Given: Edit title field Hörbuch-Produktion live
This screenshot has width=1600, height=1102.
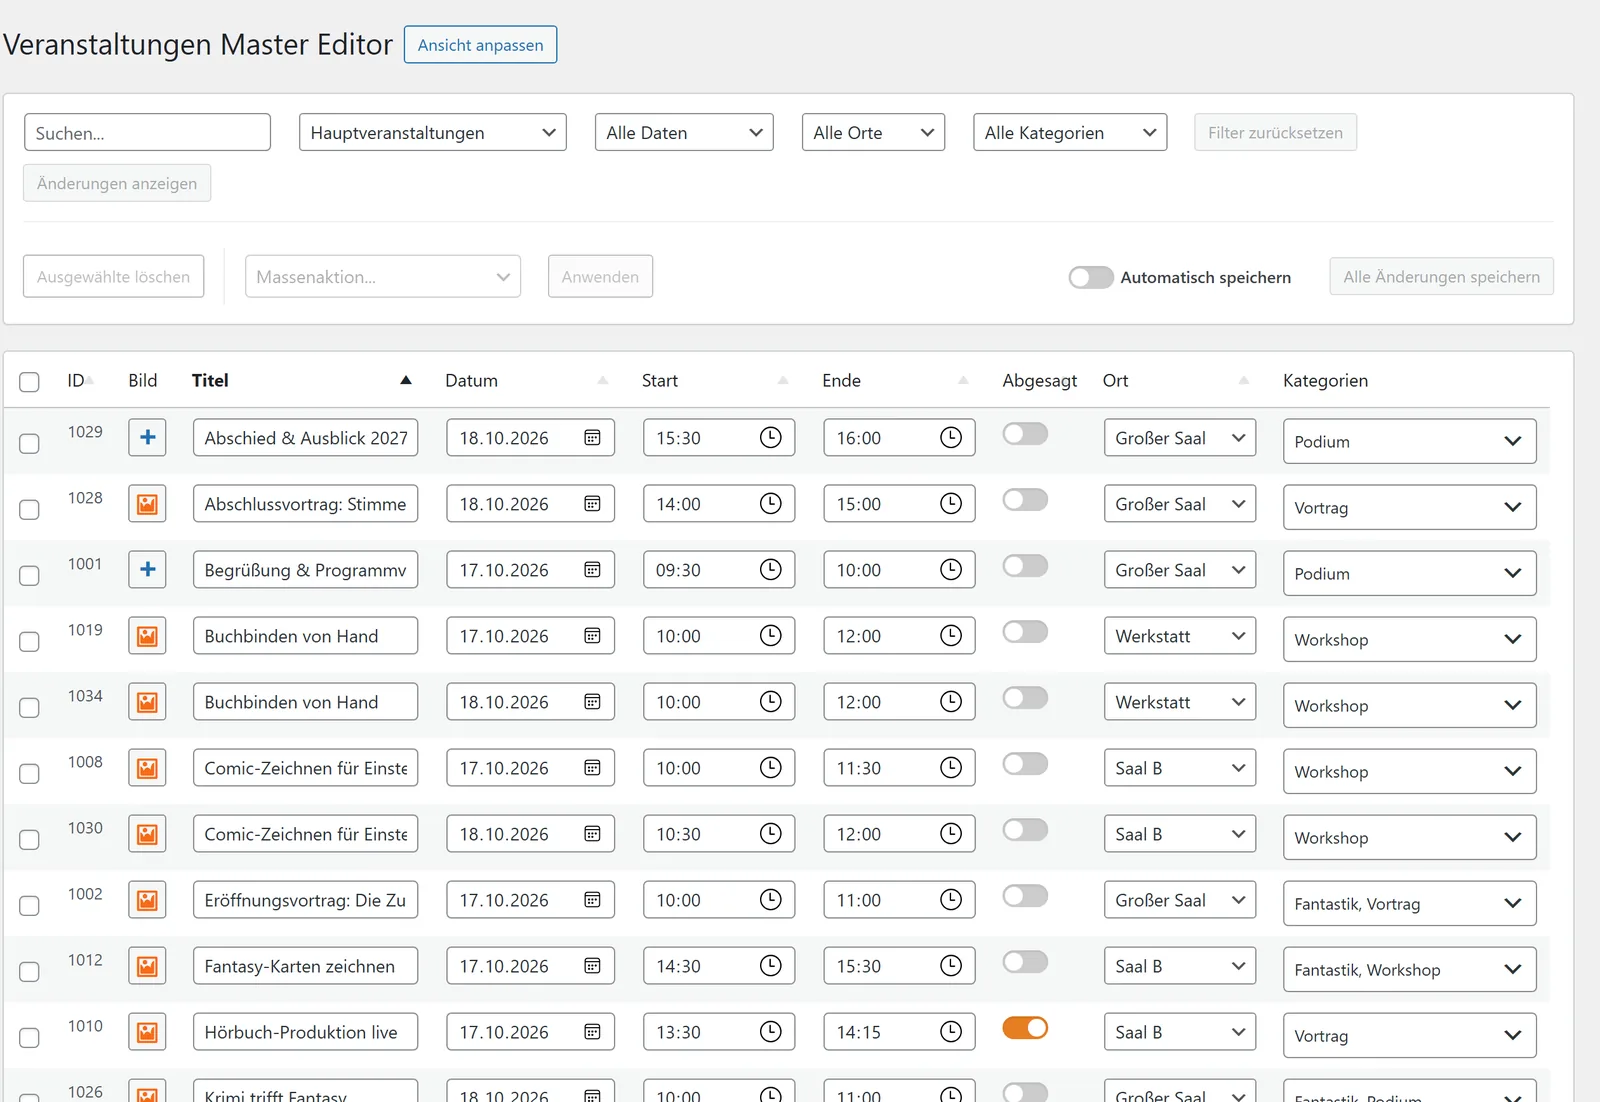Looking at the screenshot, I should click(x=305, y=1031).
